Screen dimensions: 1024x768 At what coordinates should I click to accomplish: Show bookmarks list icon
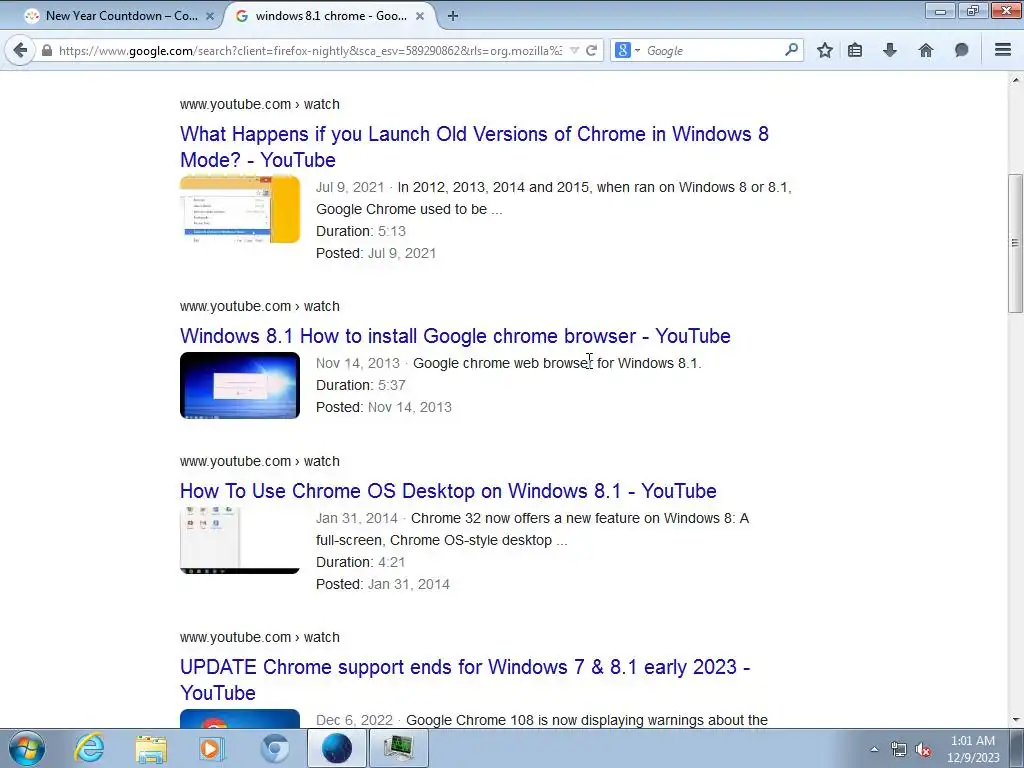point(855,50)
